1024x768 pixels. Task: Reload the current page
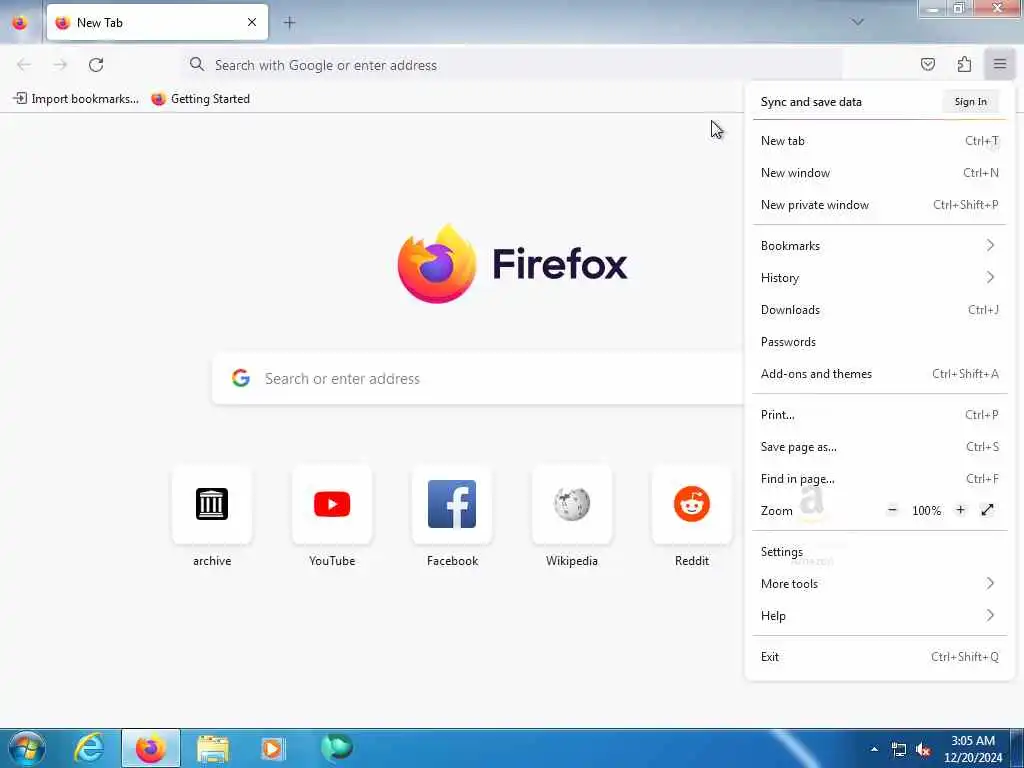coord(96,65)
